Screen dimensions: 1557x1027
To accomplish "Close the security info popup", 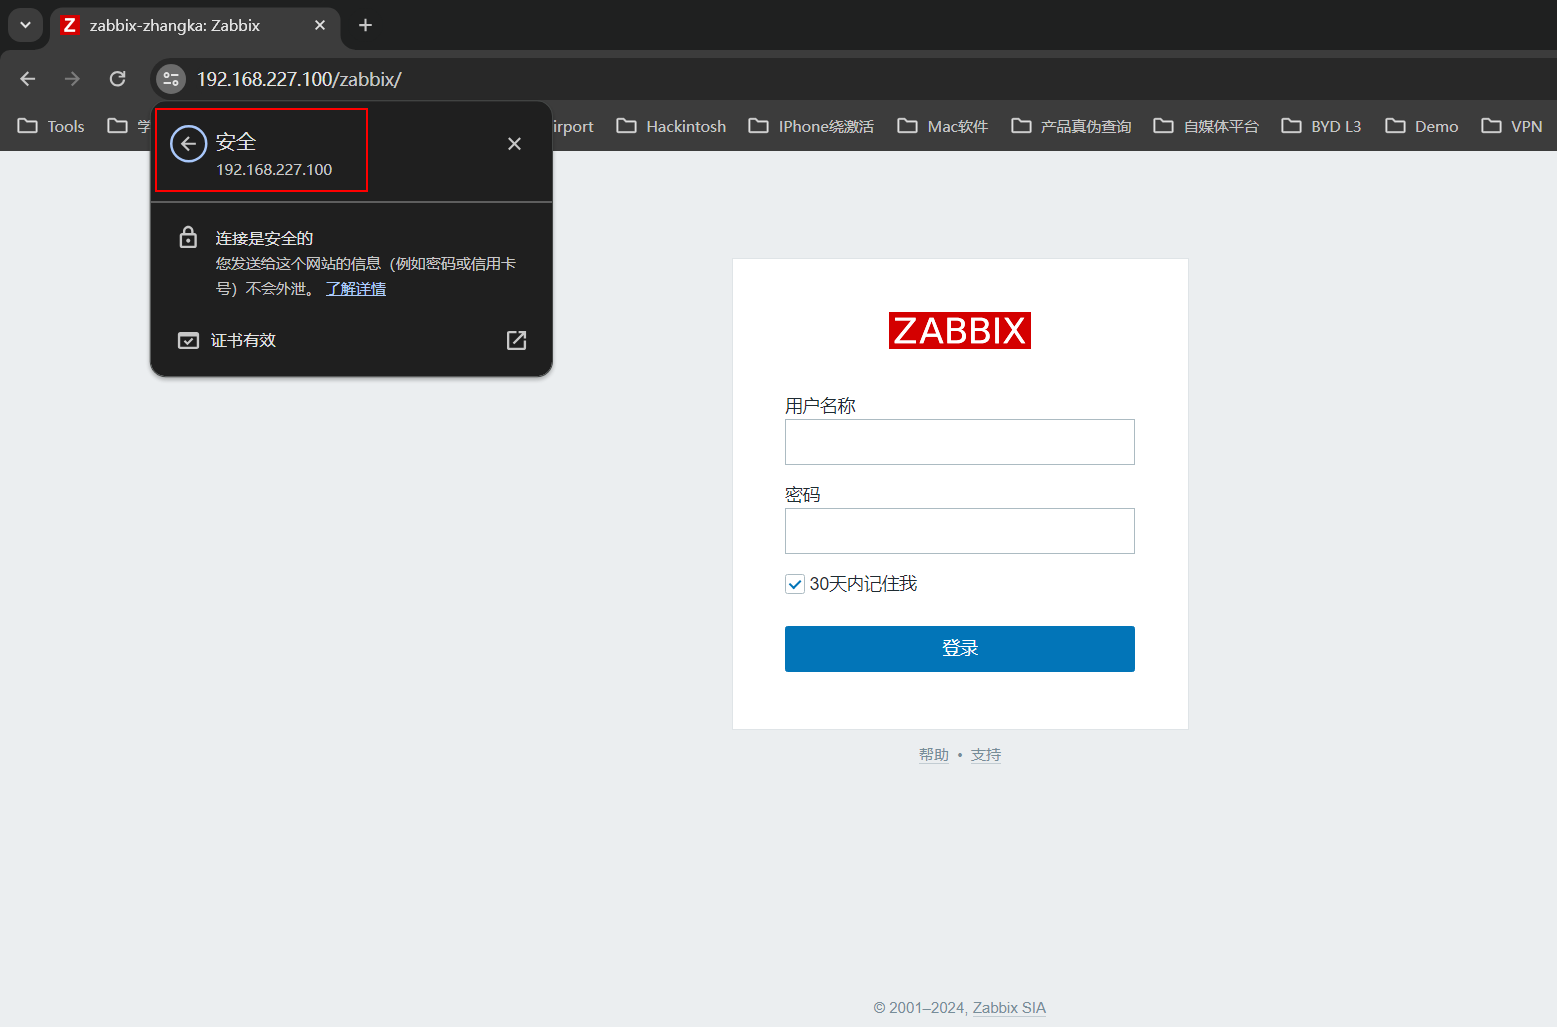I will pos(514,144).
